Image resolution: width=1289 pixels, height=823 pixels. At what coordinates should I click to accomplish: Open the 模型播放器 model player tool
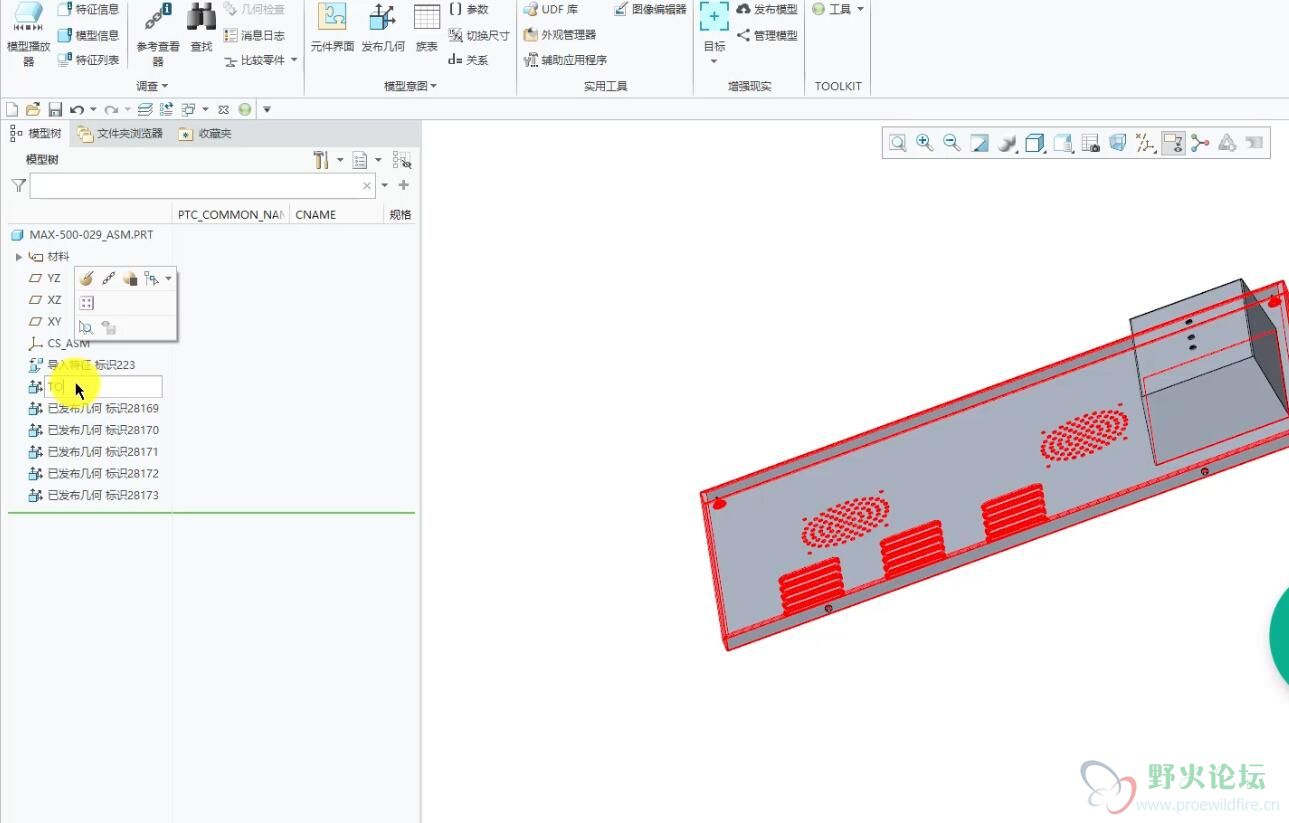pyautogui.click(x=28, y=34)
